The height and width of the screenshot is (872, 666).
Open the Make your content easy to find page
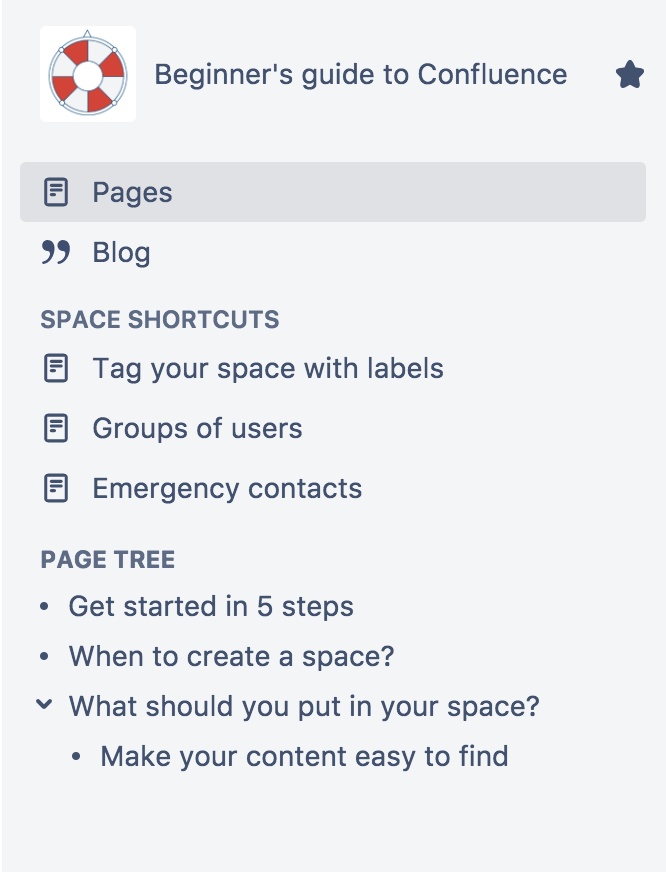302,756
